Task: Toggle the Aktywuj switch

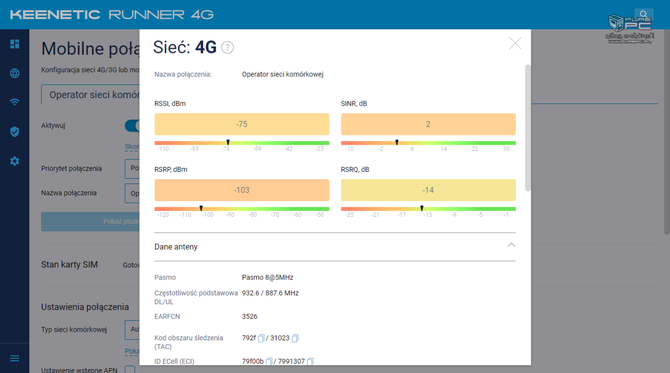Action: (x=132, y=126)
